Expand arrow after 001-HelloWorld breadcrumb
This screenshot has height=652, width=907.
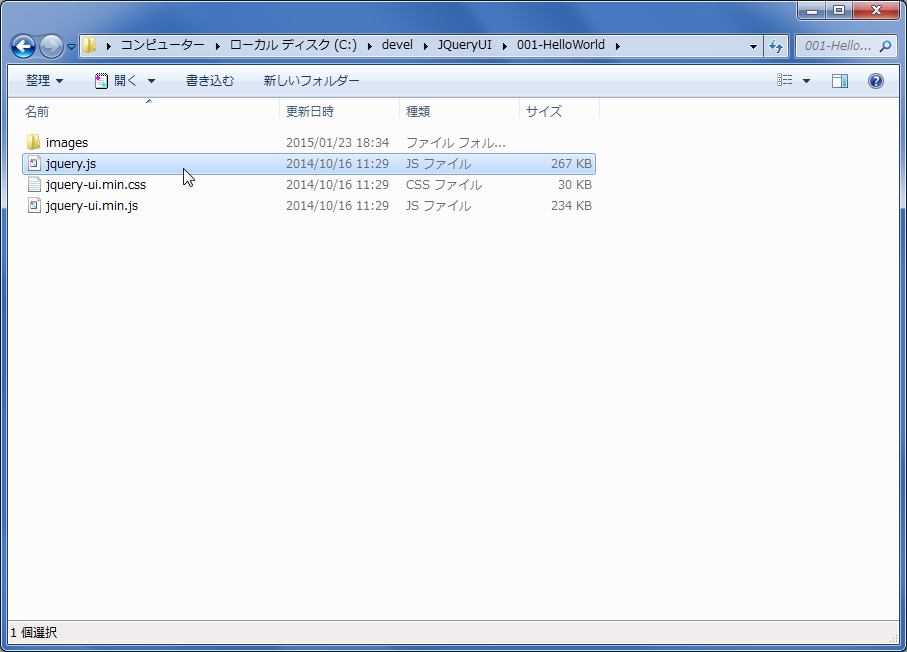pyautogui.click(x=617, y=46)
